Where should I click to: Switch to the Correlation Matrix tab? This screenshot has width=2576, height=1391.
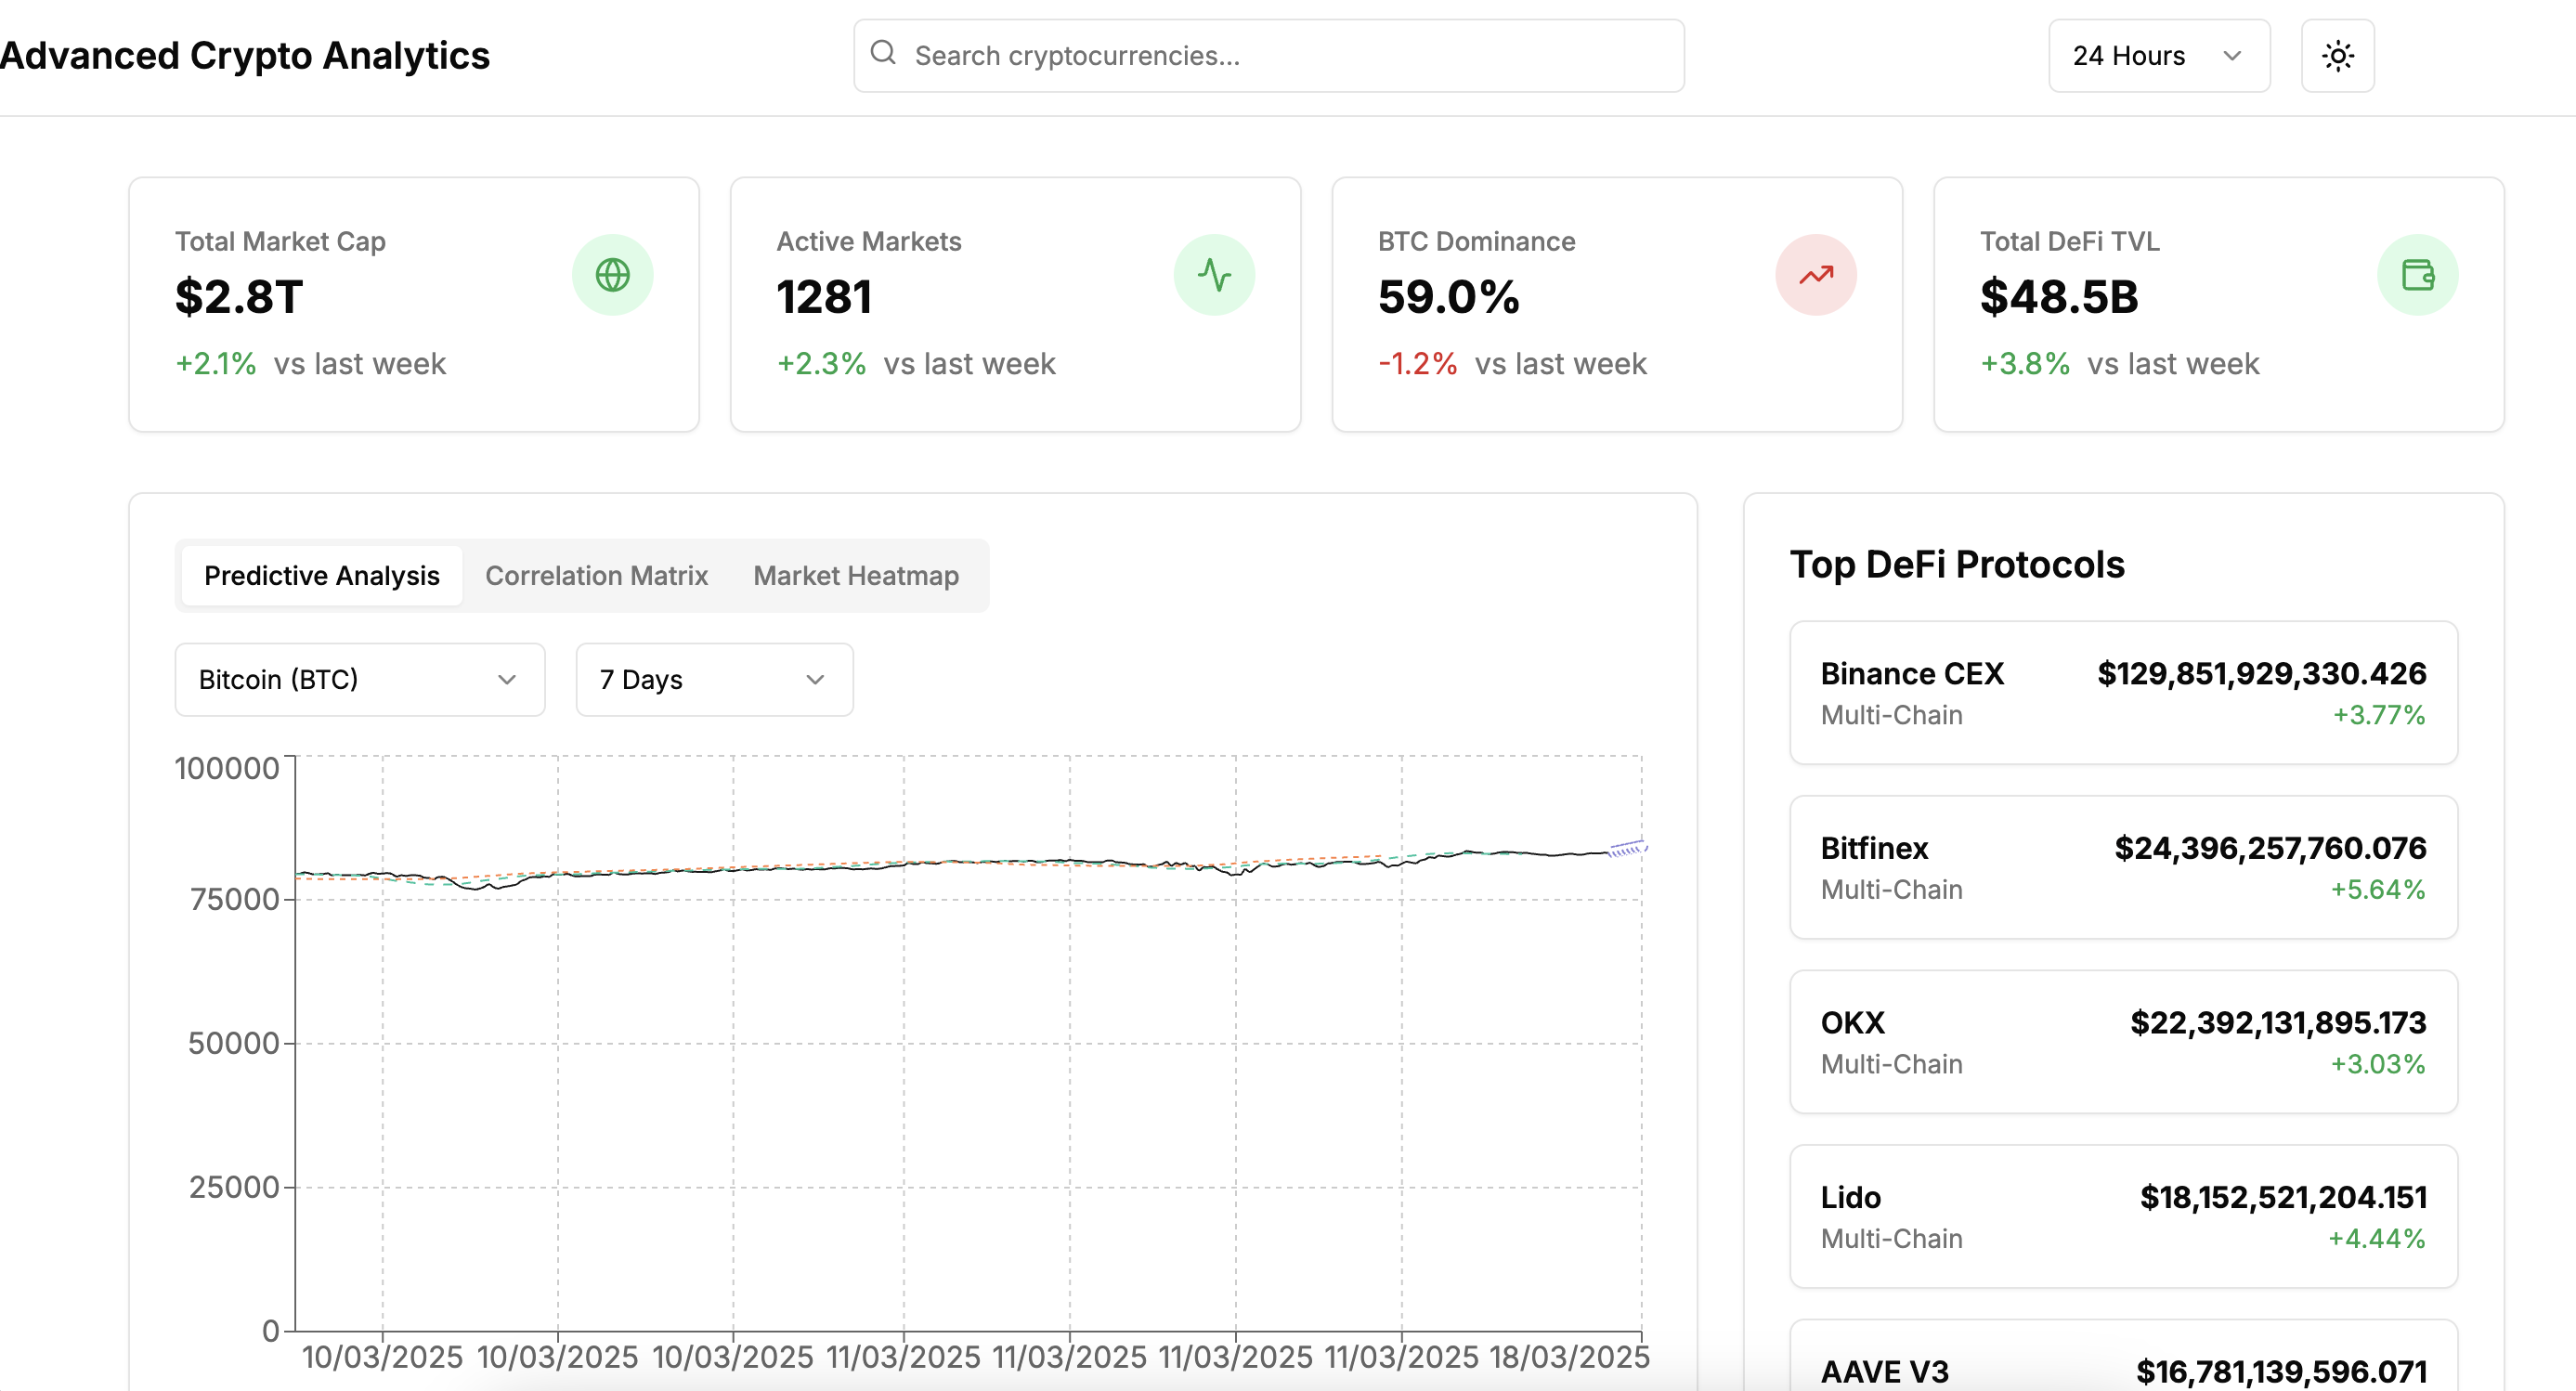click(x=596, y=576)
